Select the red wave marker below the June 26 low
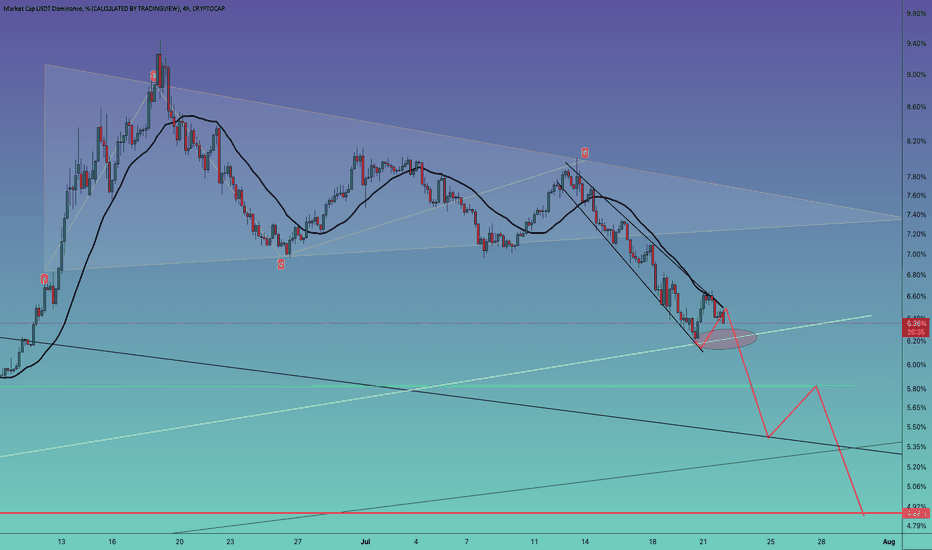Image resolution: width=932 pixels, height=550 pixels. coord(281,265)
